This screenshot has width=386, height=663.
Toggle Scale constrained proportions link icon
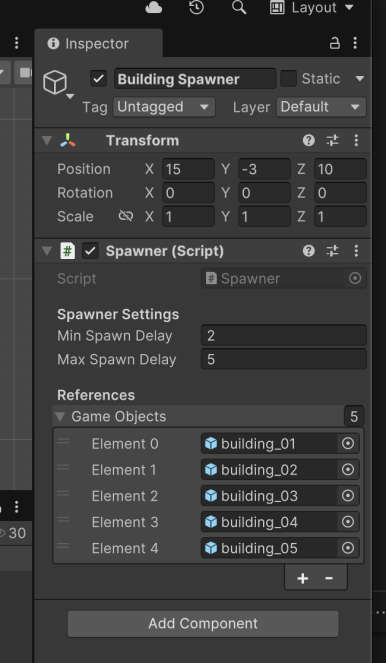point(126,216)
